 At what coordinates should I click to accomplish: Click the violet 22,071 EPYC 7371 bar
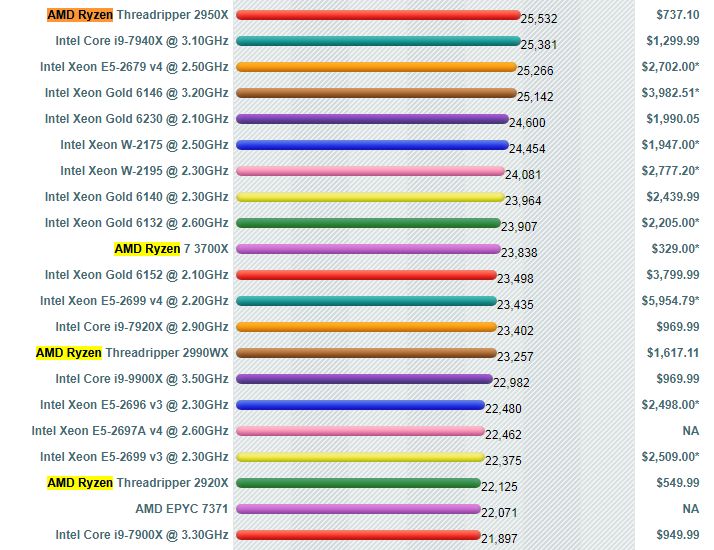pos(358,509)
